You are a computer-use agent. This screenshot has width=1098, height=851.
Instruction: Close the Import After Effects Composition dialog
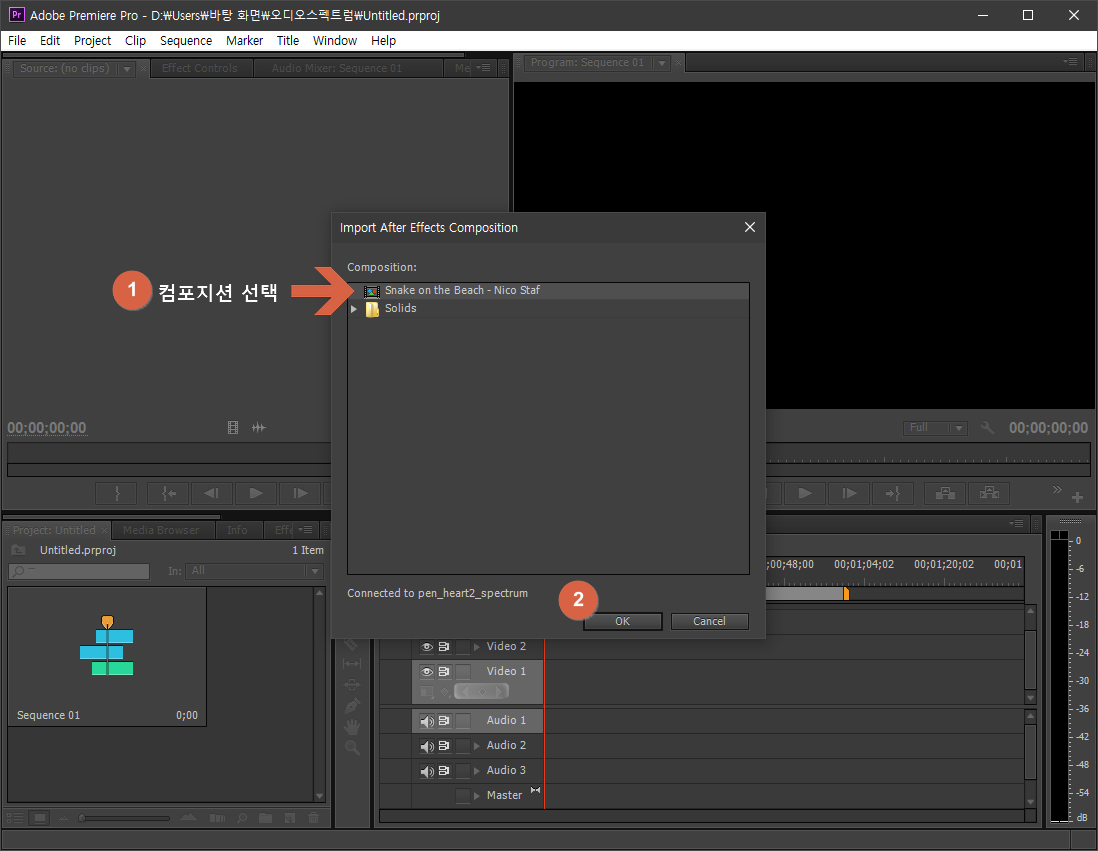point(750,227)
